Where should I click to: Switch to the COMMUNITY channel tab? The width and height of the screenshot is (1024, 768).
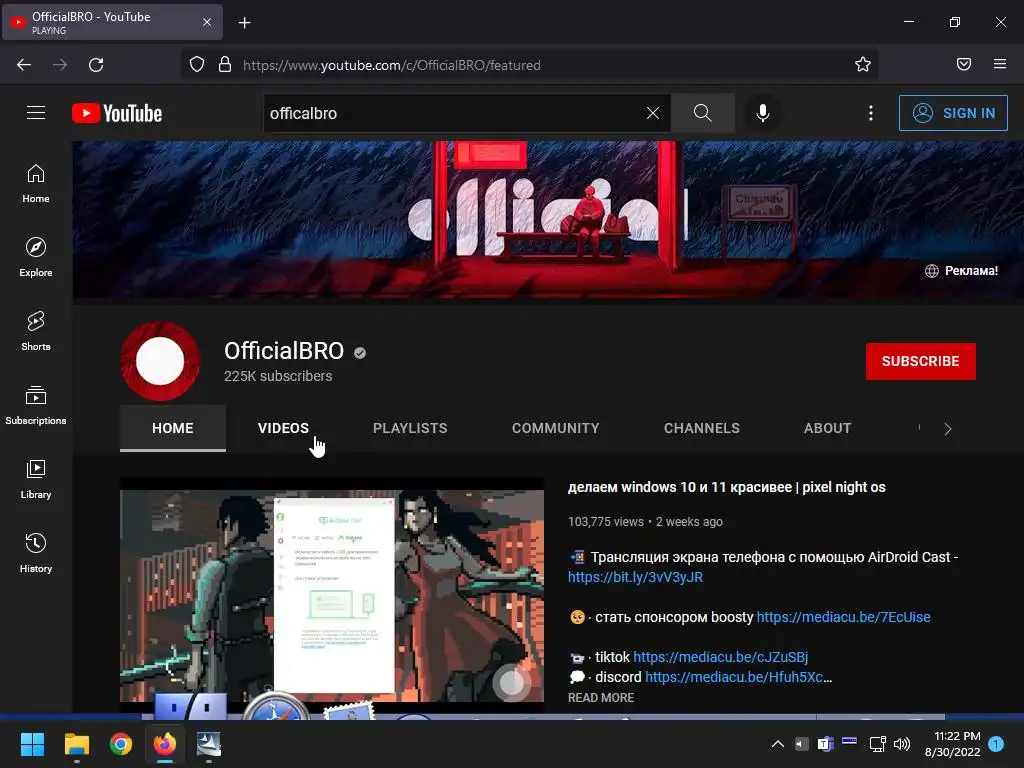pos(555,428)
